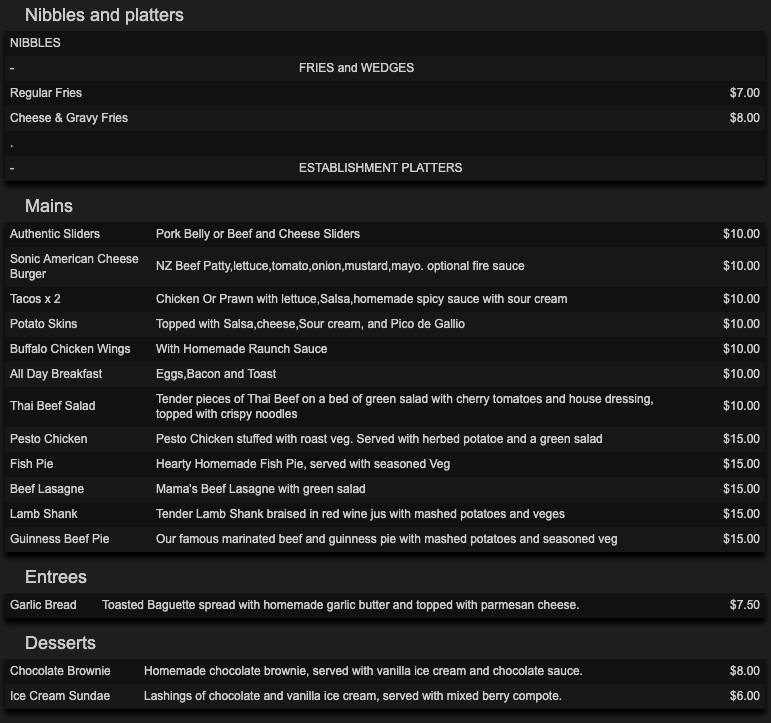The width and height of the screenshot is (771, 723).
Task: Click the Nibbles and platters section heading
Action: pyautogui.click(x=104, y=15)
